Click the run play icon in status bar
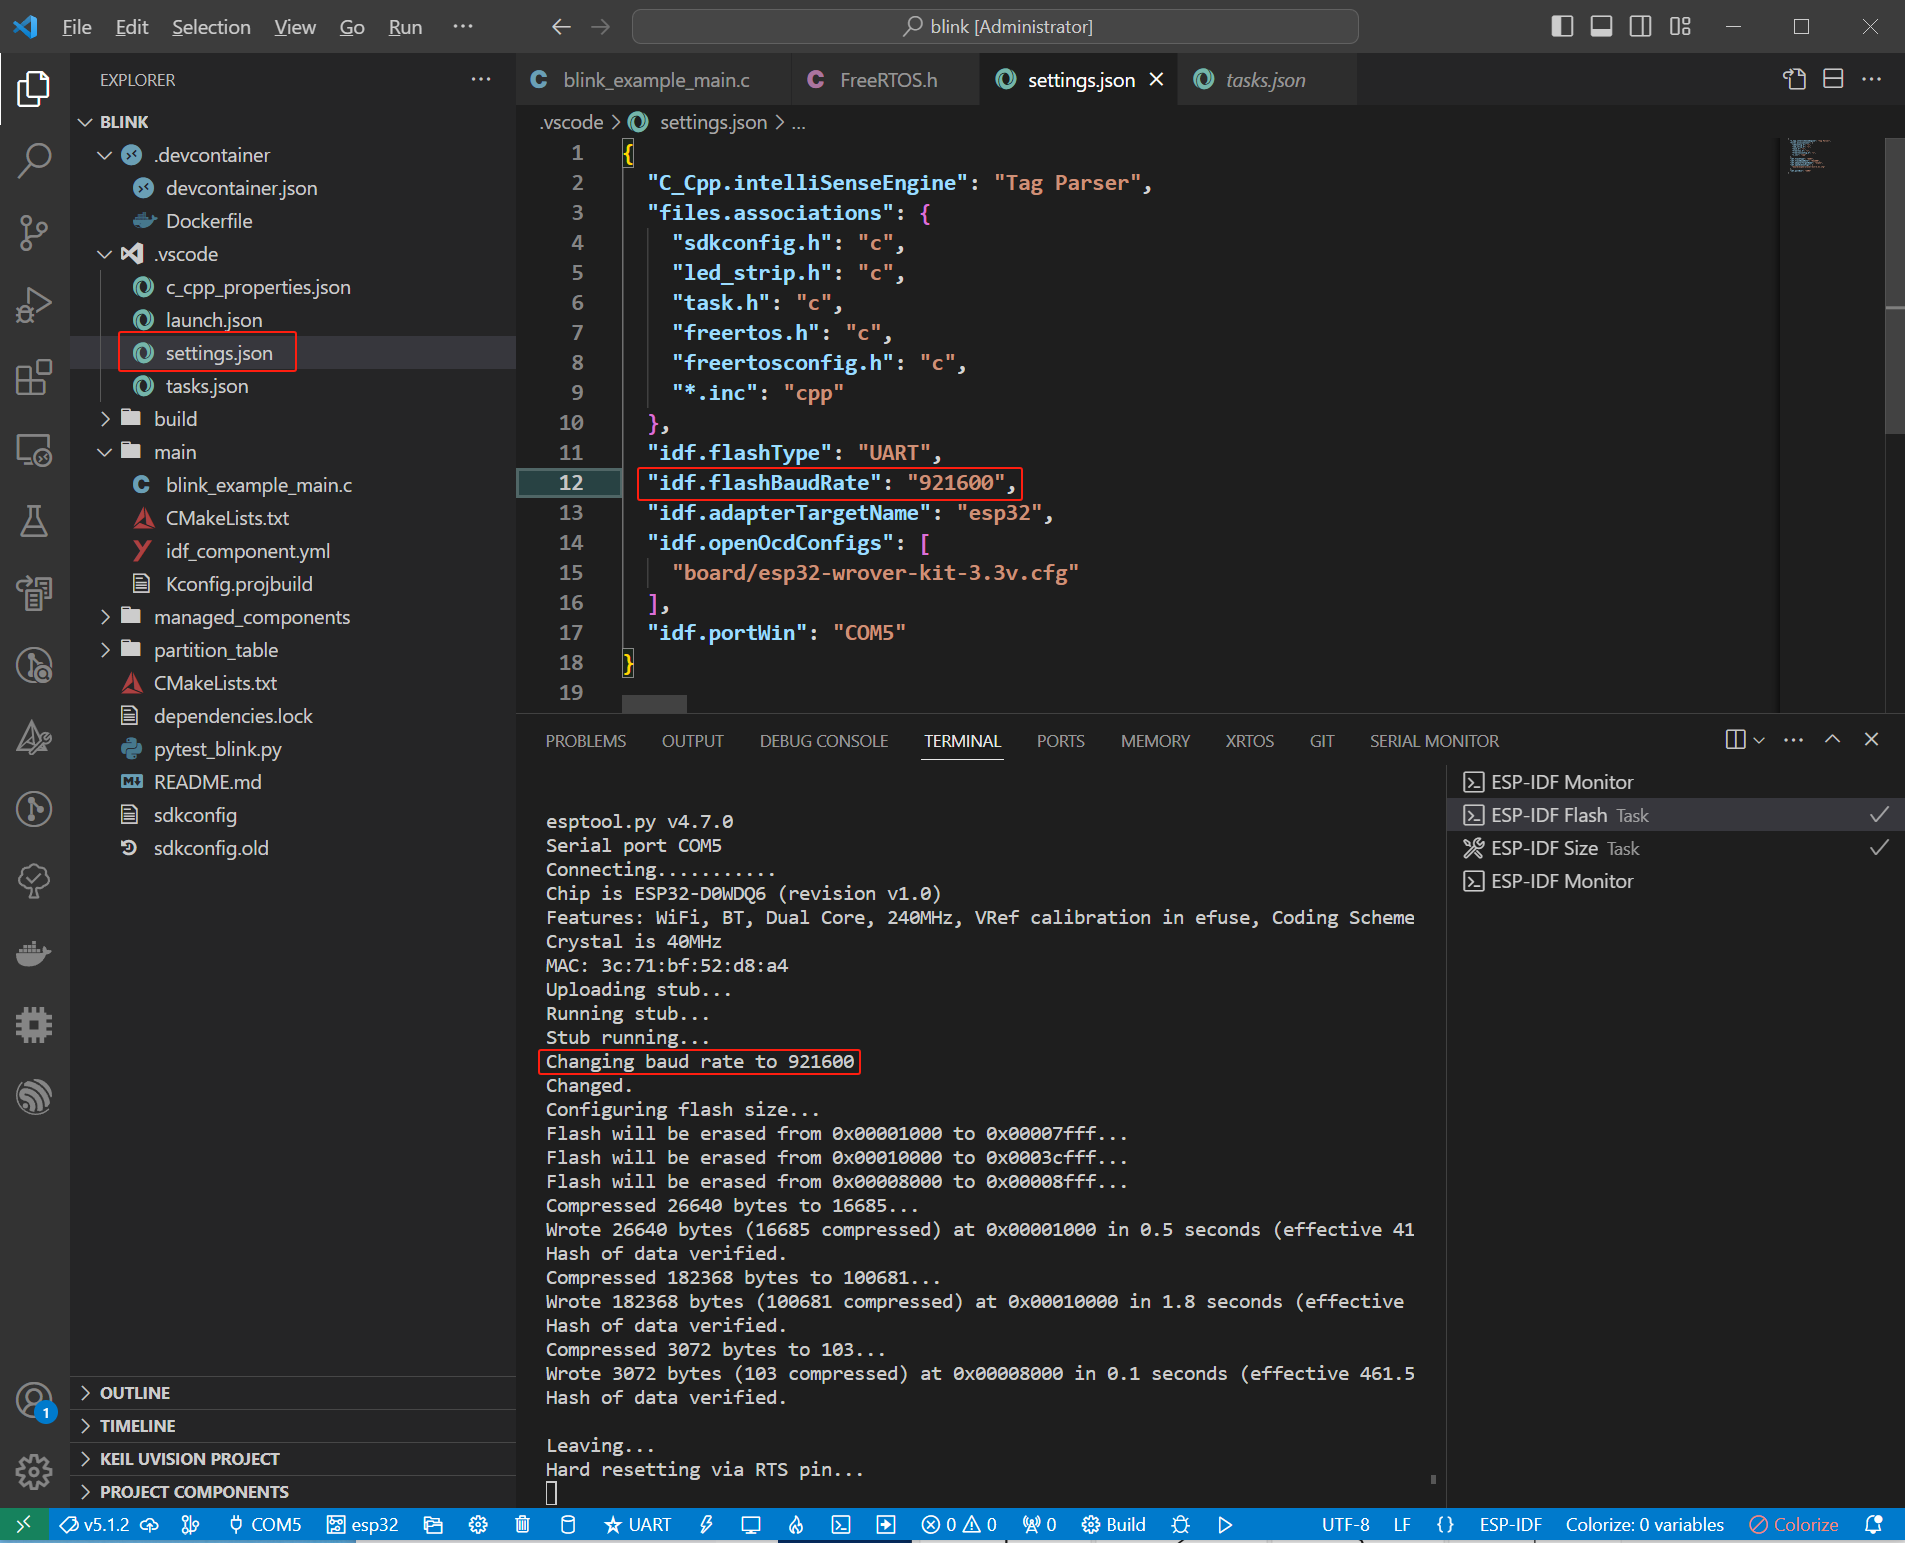Screen dimensions: 1905x1543 pyautogui.click(x=1225, y=1524)
